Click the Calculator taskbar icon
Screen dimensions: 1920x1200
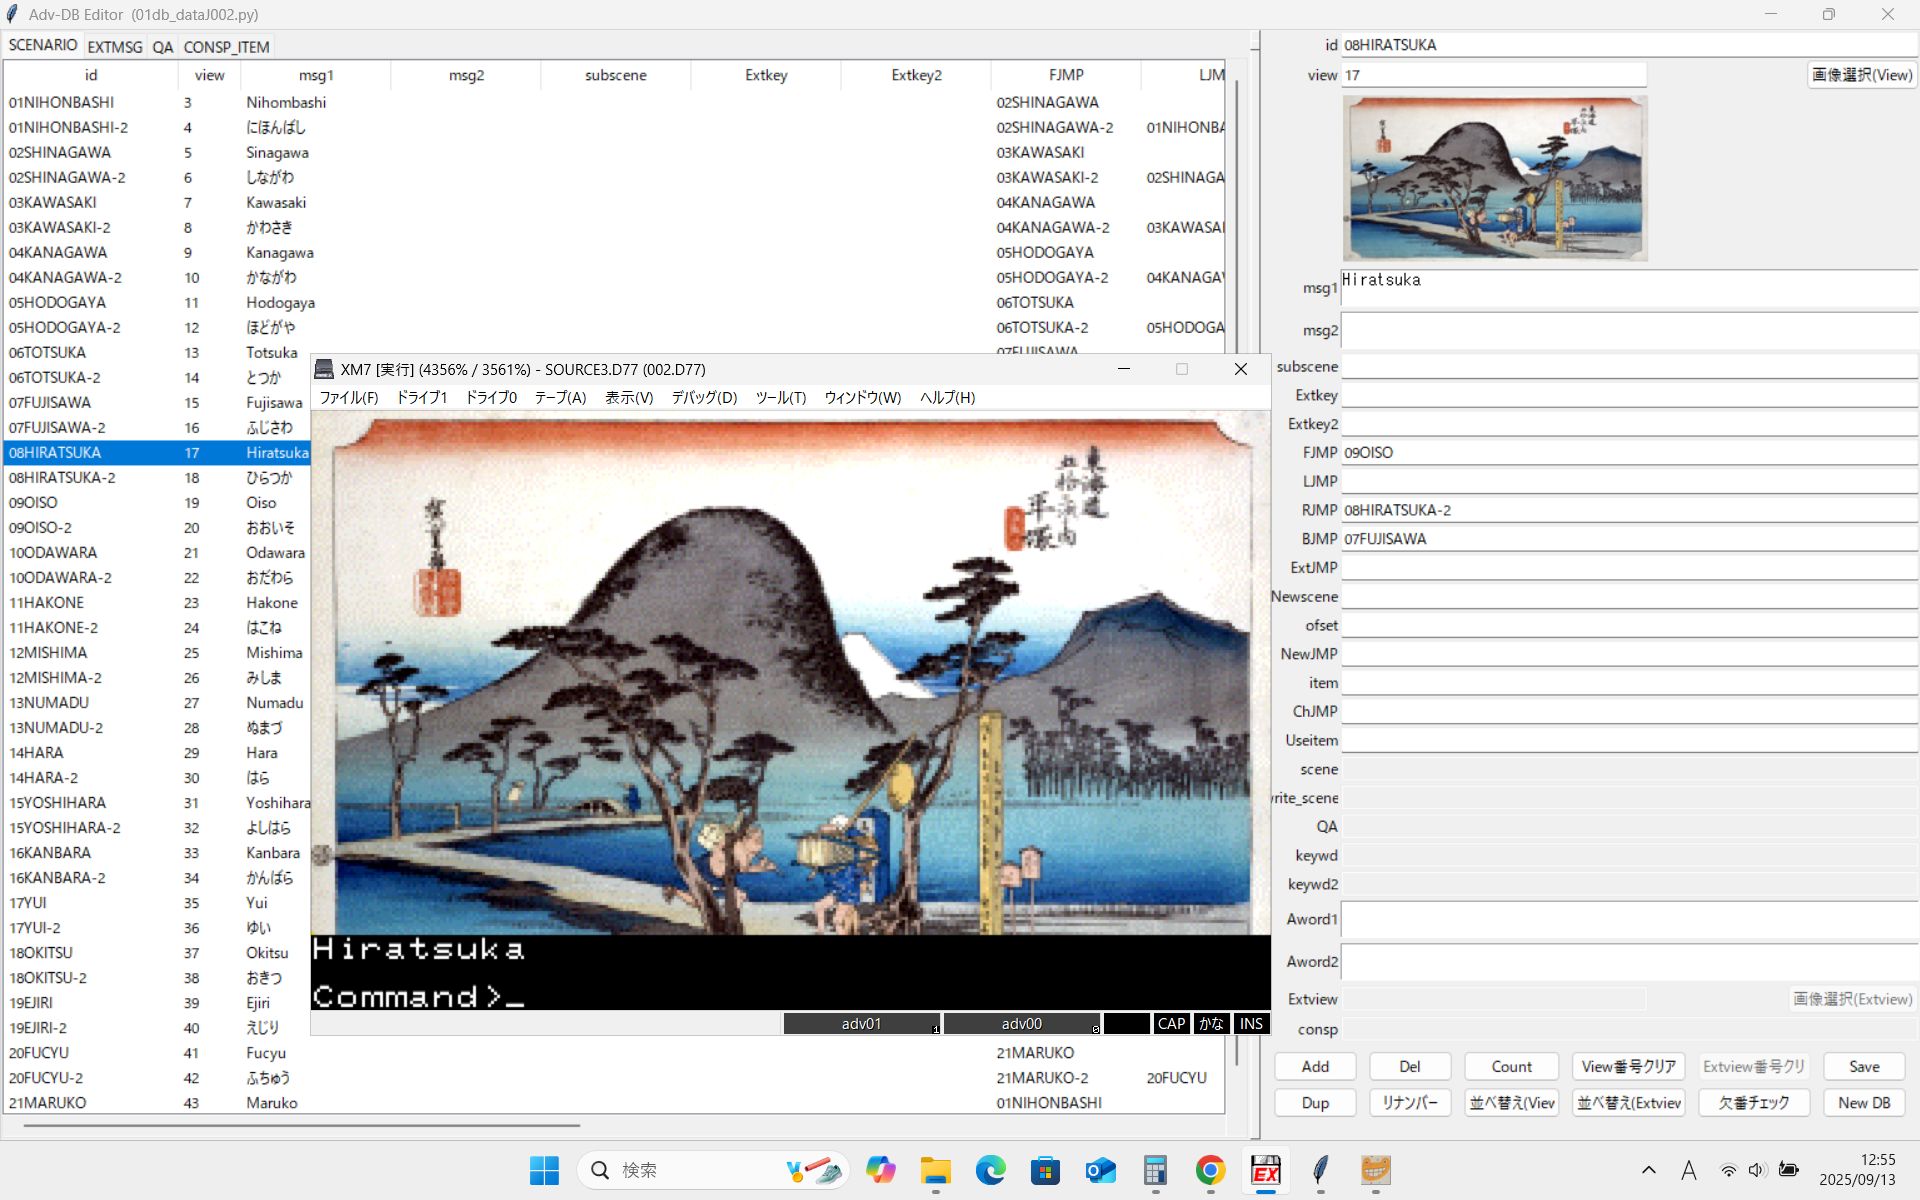[x=1155, y=1170]
